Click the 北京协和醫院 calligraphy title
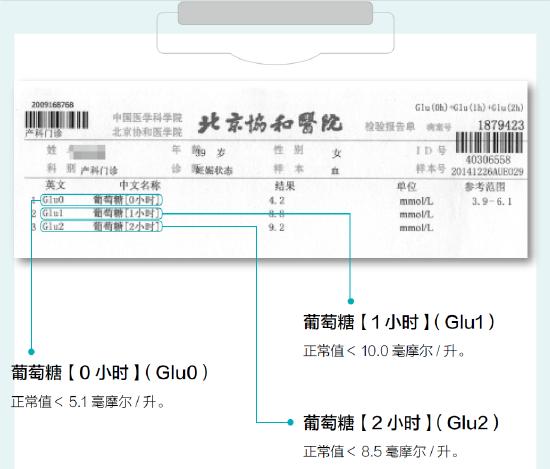The image size is (550, 469). (269, 123)
